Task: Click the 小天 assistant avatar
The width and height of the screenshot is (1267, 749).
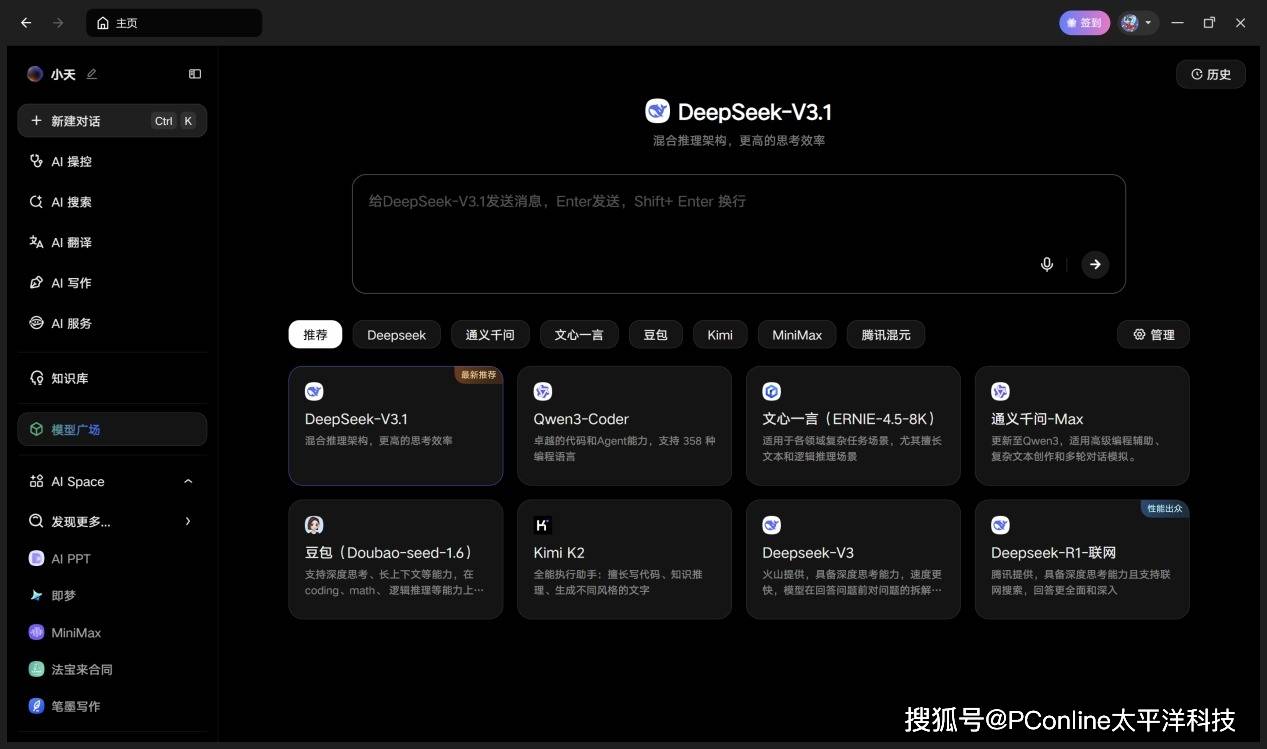Action: [35, 74]
